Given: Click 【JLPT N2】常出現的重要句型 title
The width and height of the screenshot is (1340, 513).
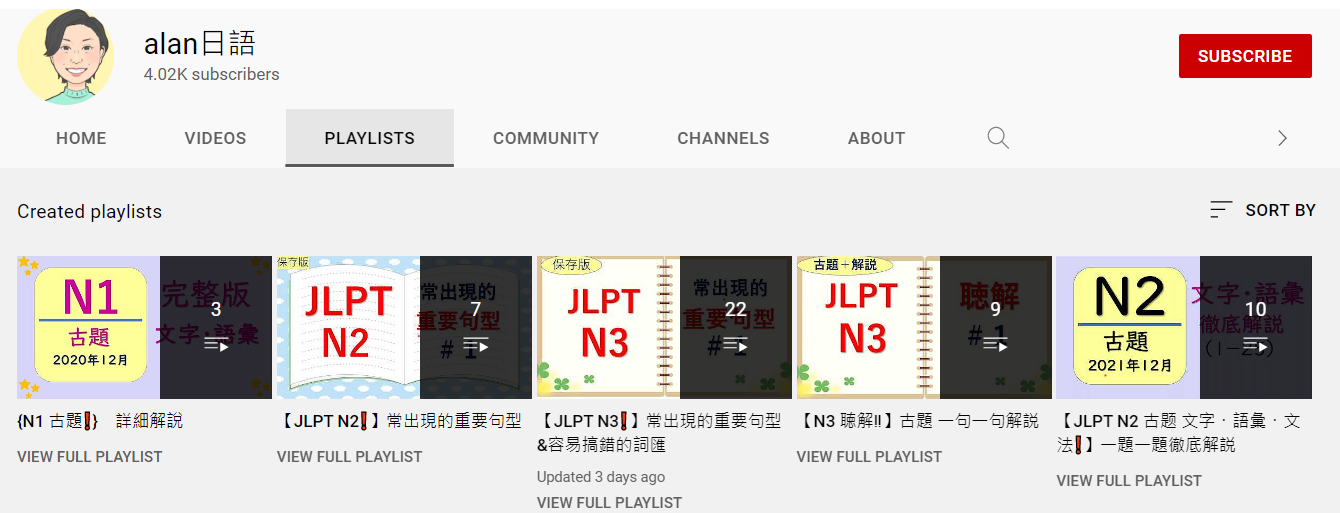Looking at the screenshot, I should (399, 421).
